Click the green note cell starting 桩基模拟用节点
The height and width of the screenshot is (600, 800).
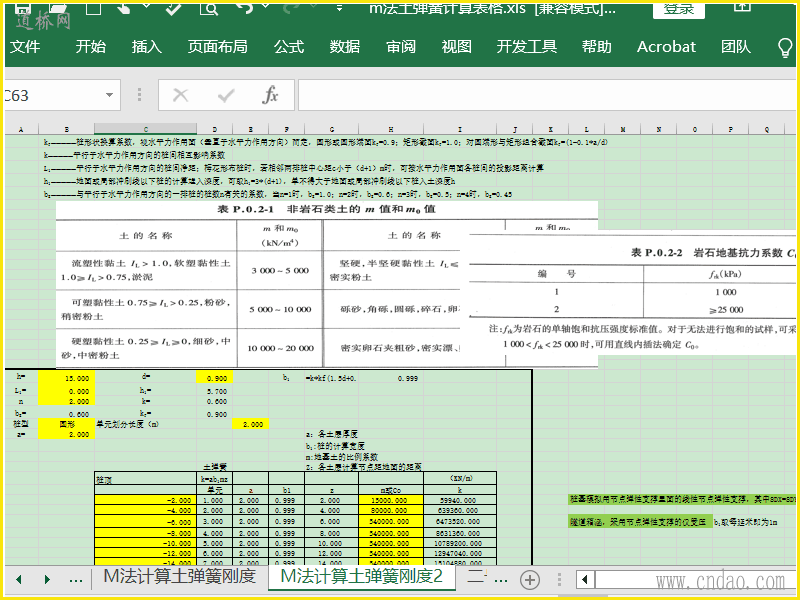(x=682, y=499)
